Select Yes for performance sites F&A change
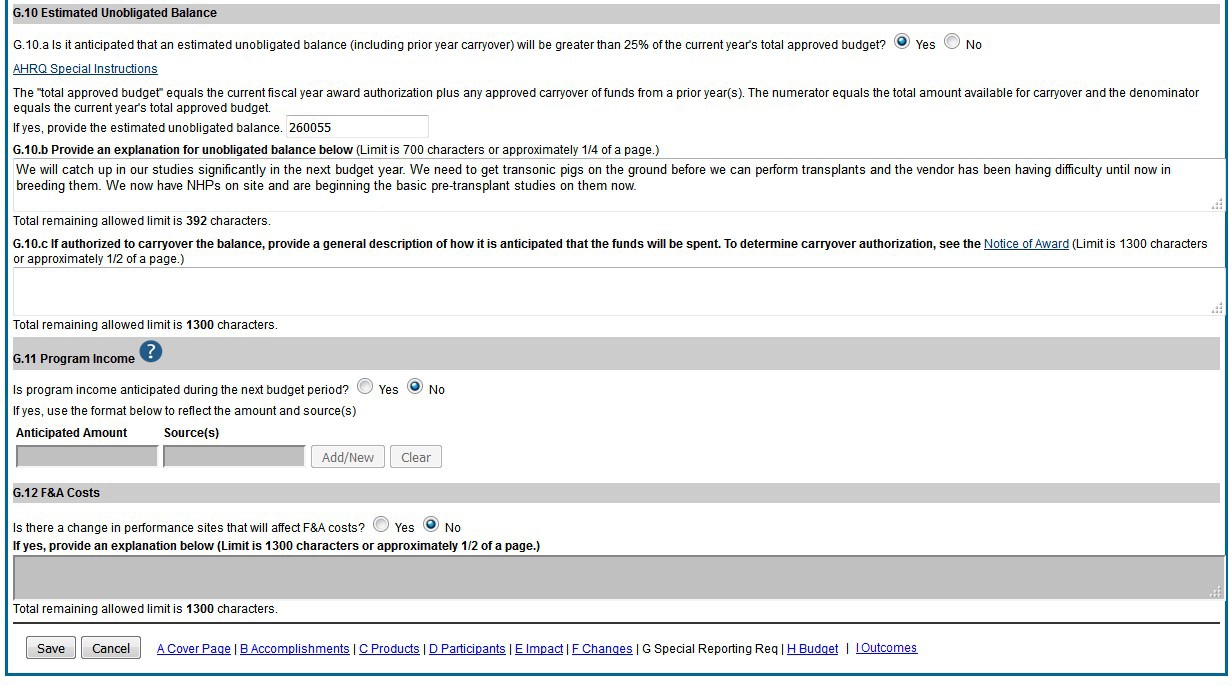The image size is (1232, 686). (381, 524)
